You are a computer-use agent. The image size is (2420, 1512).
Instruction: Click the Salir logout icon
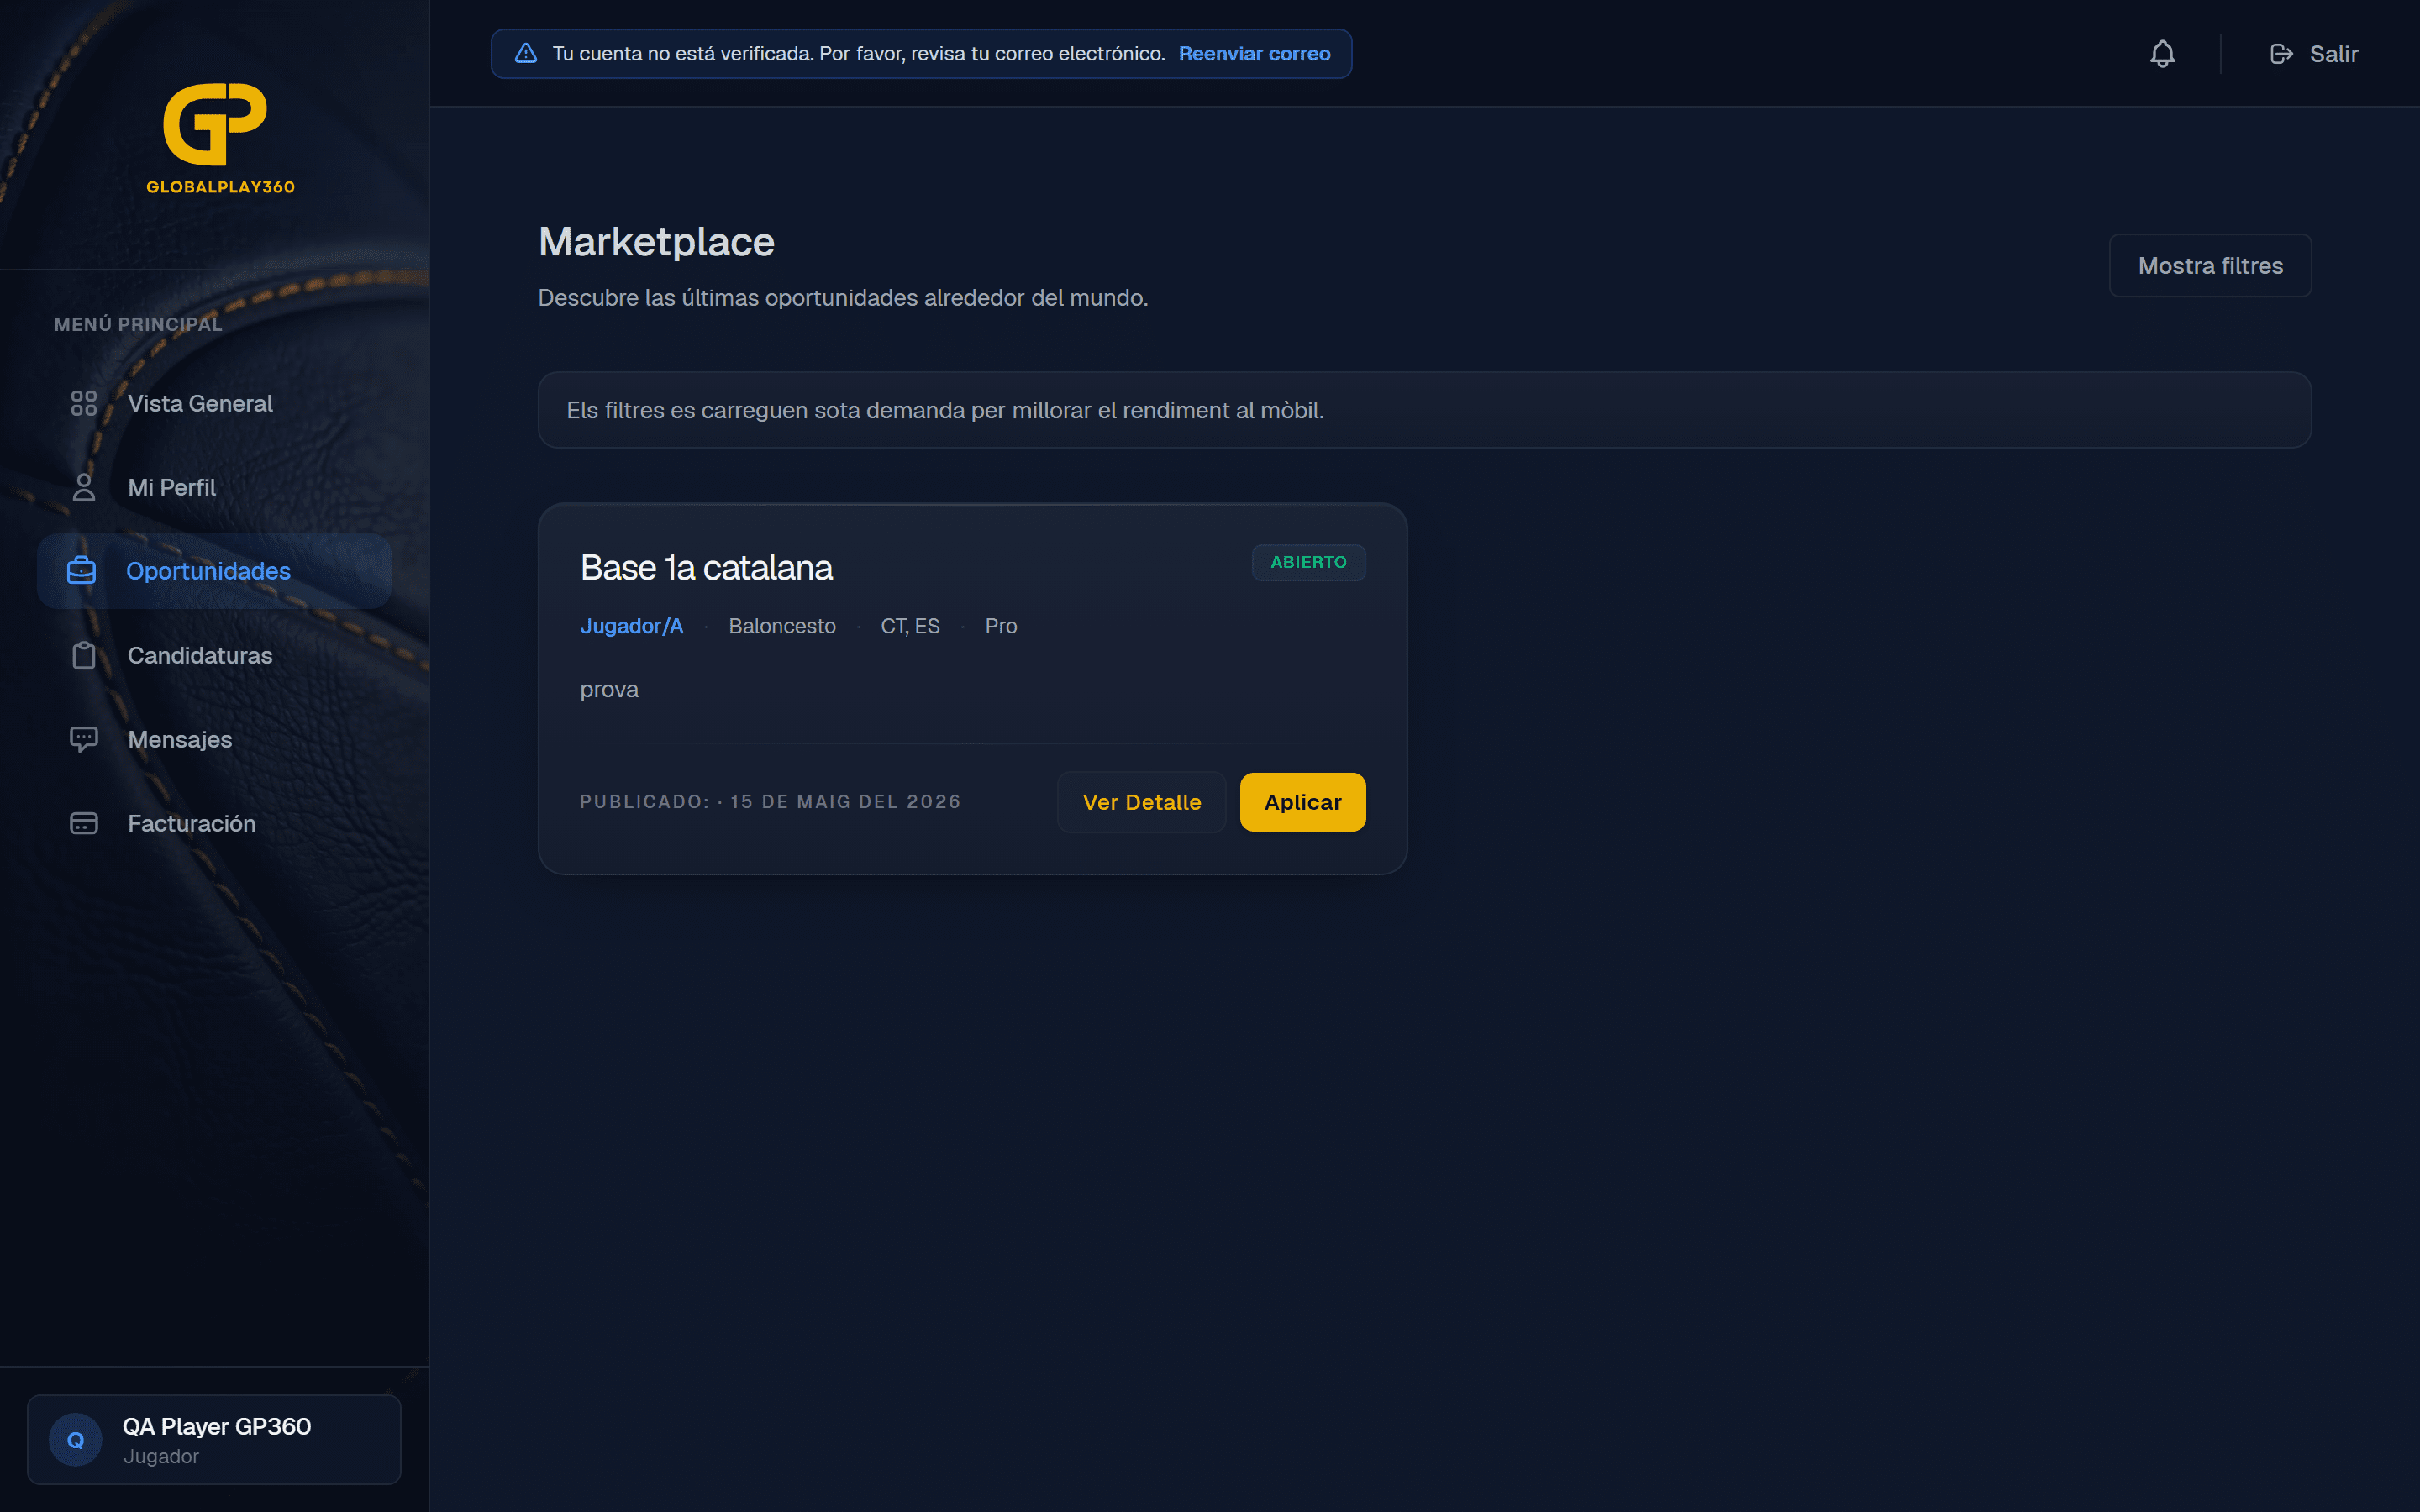[x=2281, y=54]
